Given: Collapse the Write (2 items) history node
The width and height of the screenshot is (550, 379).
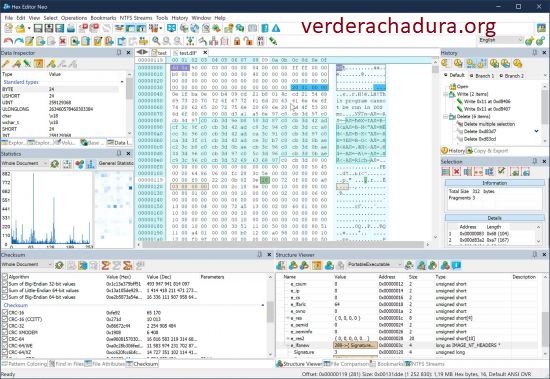Looking at the screenshot, I should click(446, 94).
